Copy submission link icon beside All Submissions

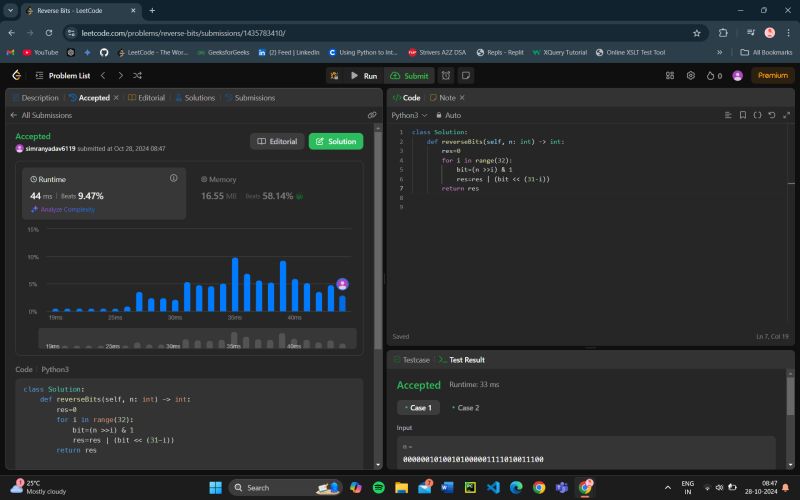(372, 115)
